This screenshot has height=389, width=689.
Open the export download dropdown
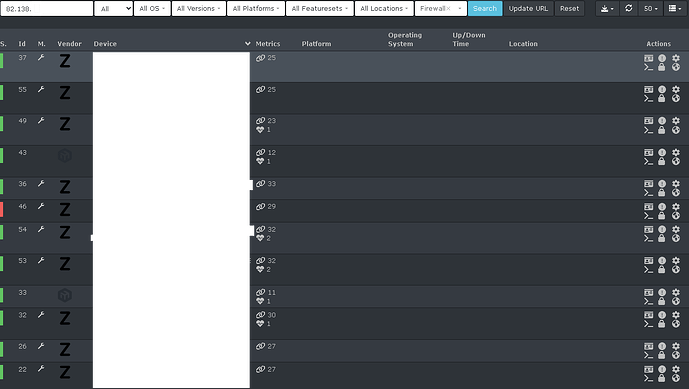pyautogui.click(x=607, y=8)
